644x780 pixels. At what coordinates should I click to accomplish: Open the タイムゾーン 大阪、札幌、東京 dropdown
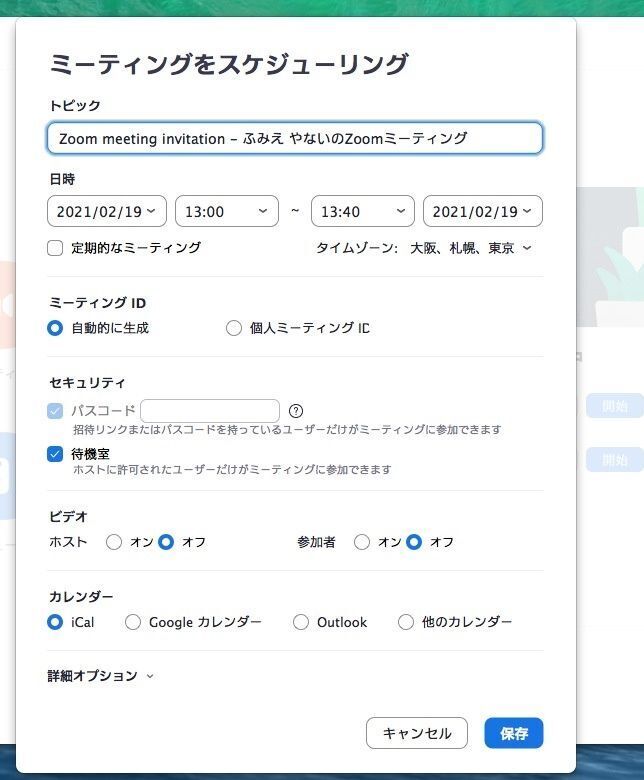471,248
